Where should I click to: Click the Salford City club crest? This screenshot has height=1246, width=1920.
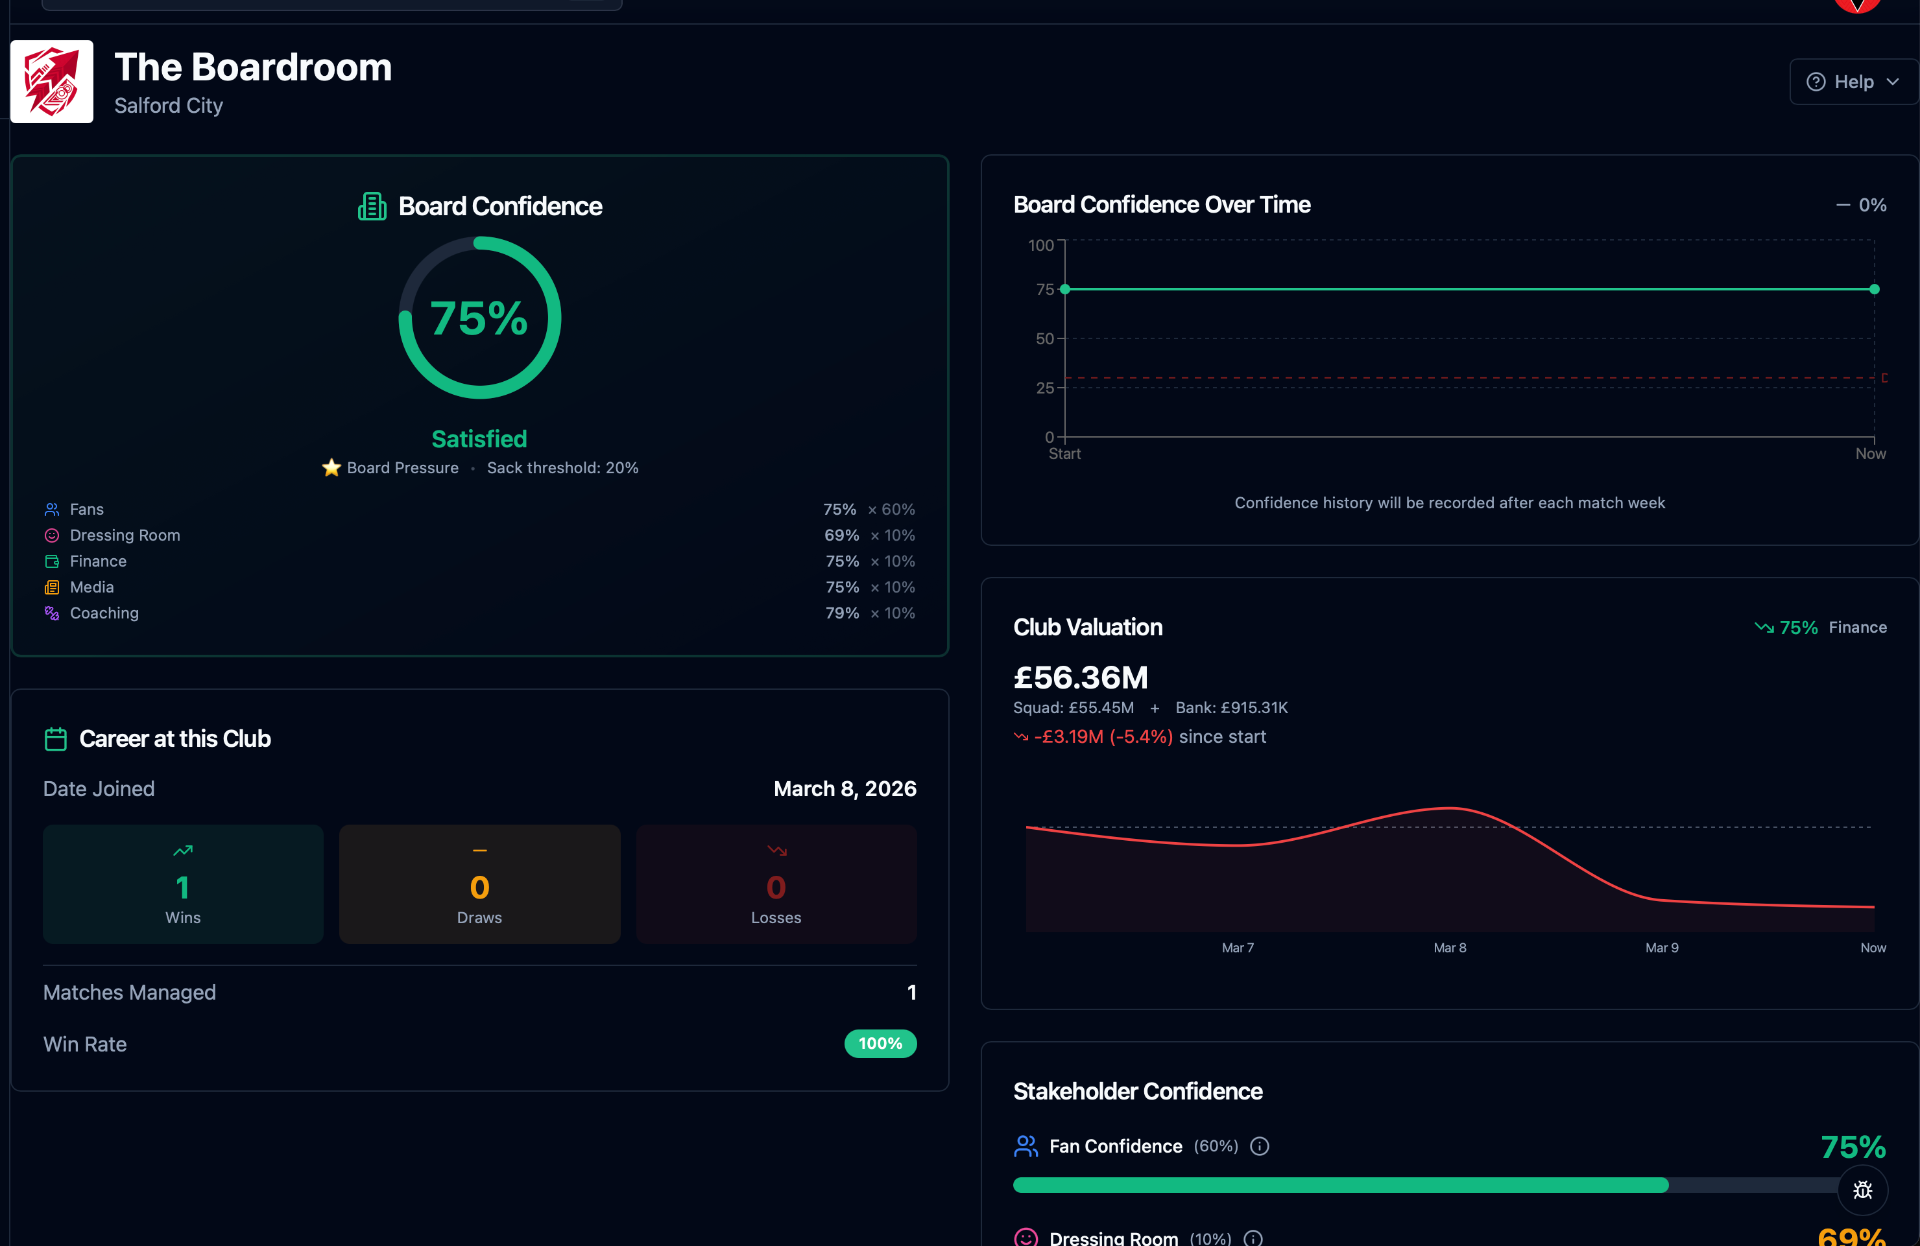point(52,82)
